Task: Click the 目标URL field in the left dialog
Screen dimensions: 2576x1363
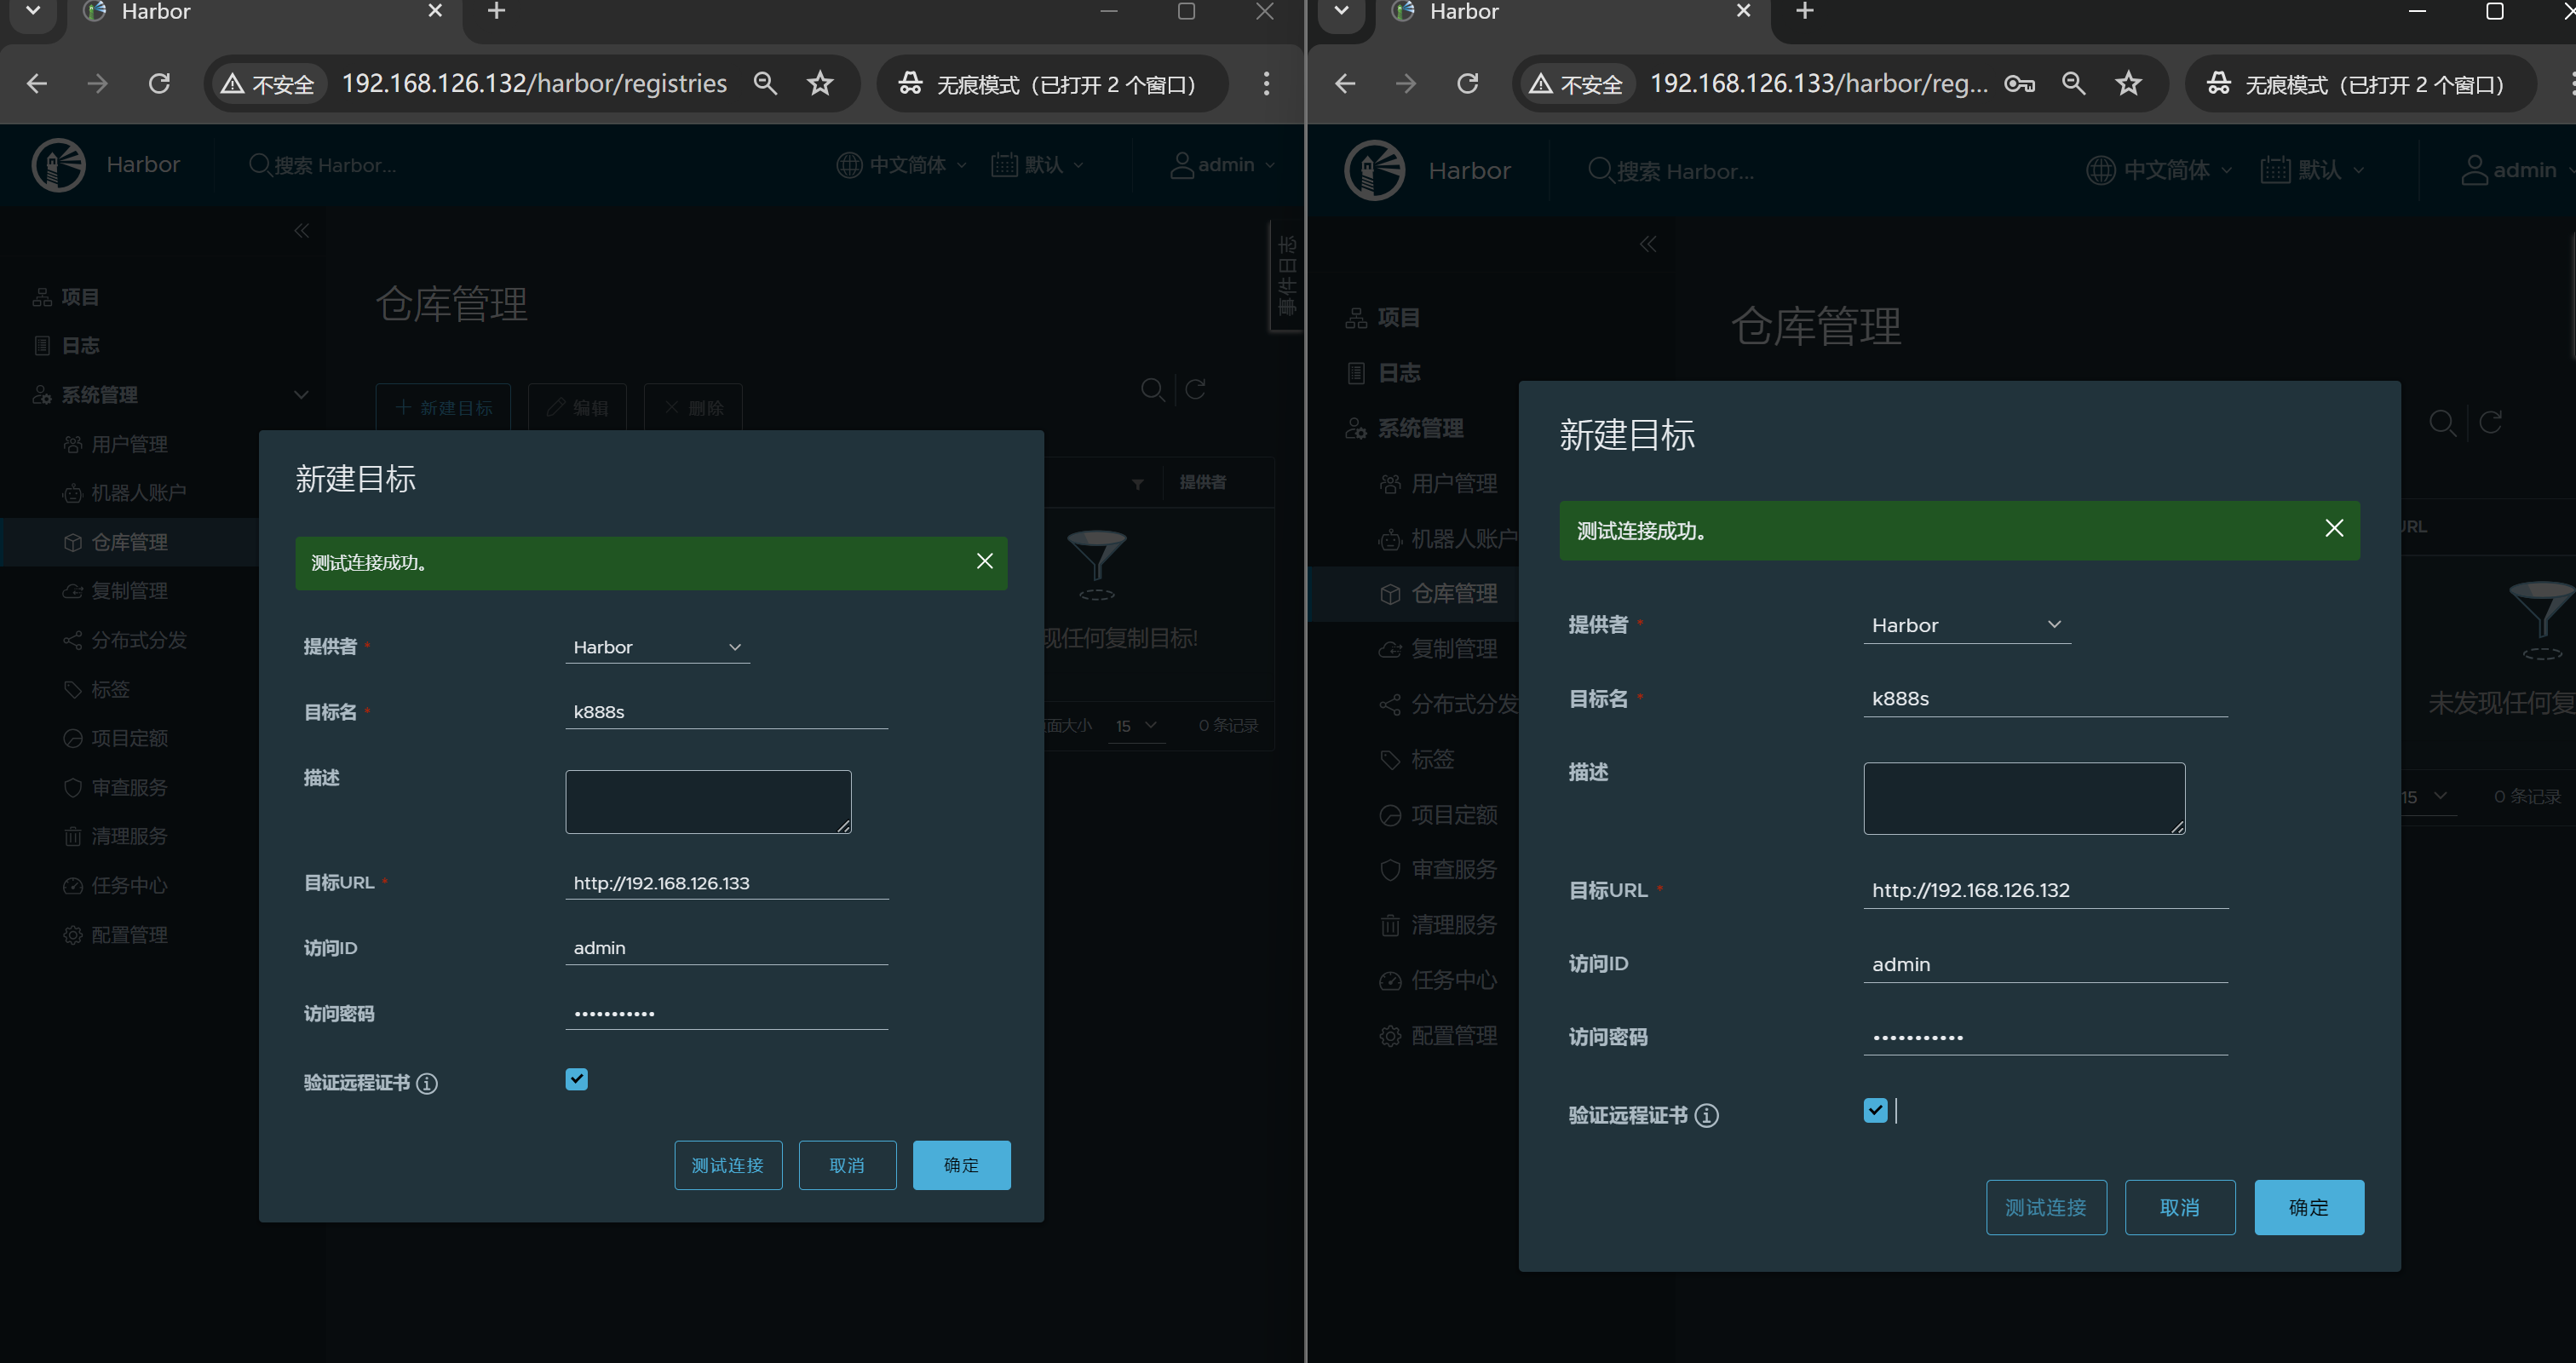Action: (726, 883)
